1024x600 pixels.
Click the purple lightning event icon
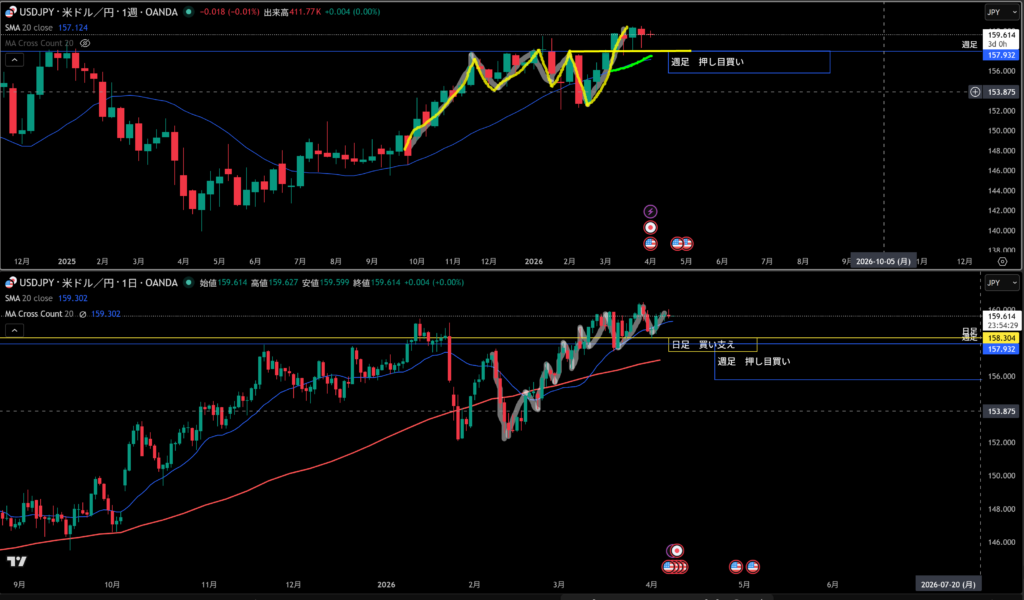tap(650, 212)
